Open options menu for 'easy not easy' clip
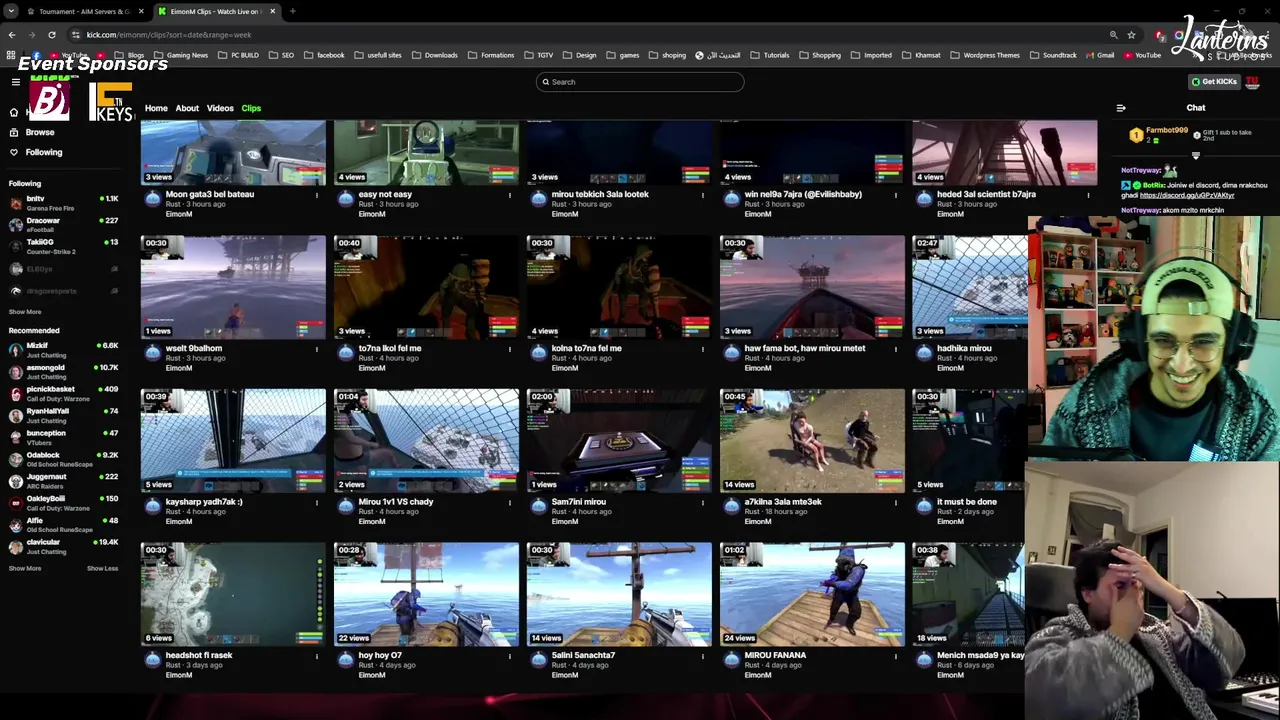Viewport: 1280px width, 720px height. pos(510,195)
